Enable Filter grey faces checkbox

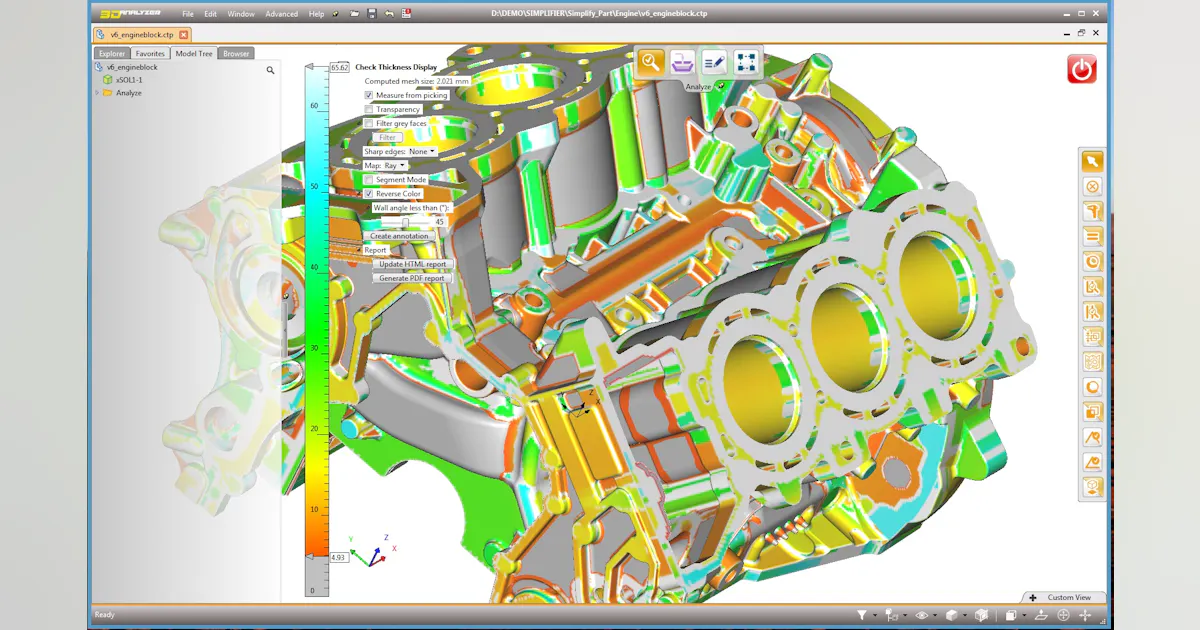(369, 123)
